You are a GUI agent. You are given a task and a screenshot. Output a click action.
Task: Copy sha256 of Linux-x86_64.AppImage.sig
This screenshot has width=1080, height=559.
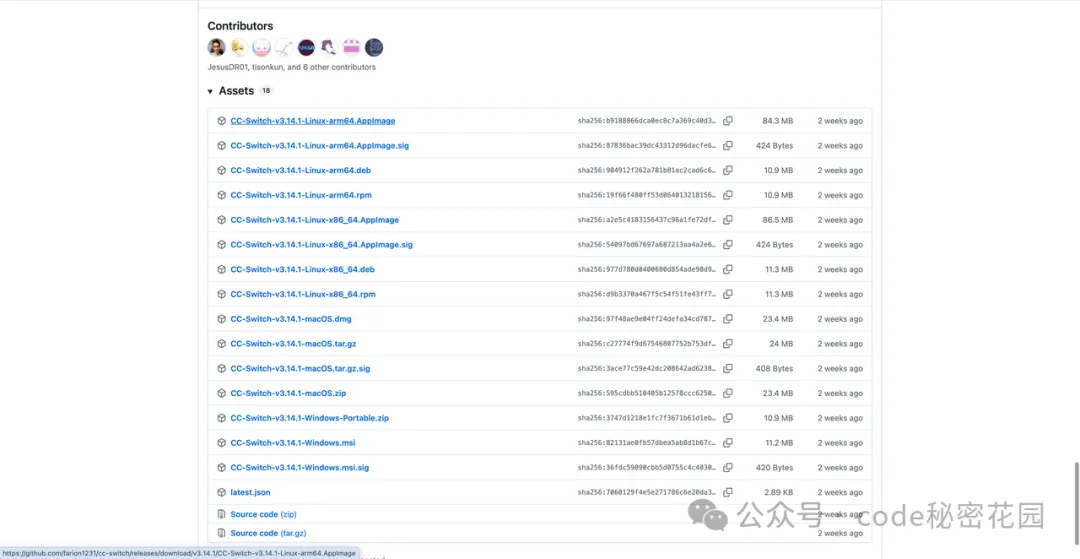click(x=727, y=244)
